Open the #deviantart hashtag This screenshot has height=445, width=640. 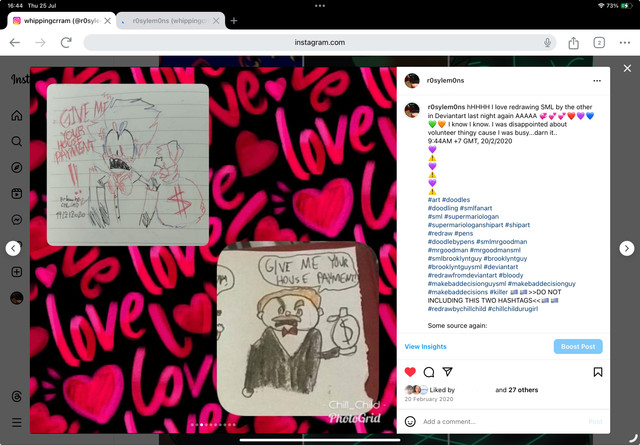click(501, 267)
